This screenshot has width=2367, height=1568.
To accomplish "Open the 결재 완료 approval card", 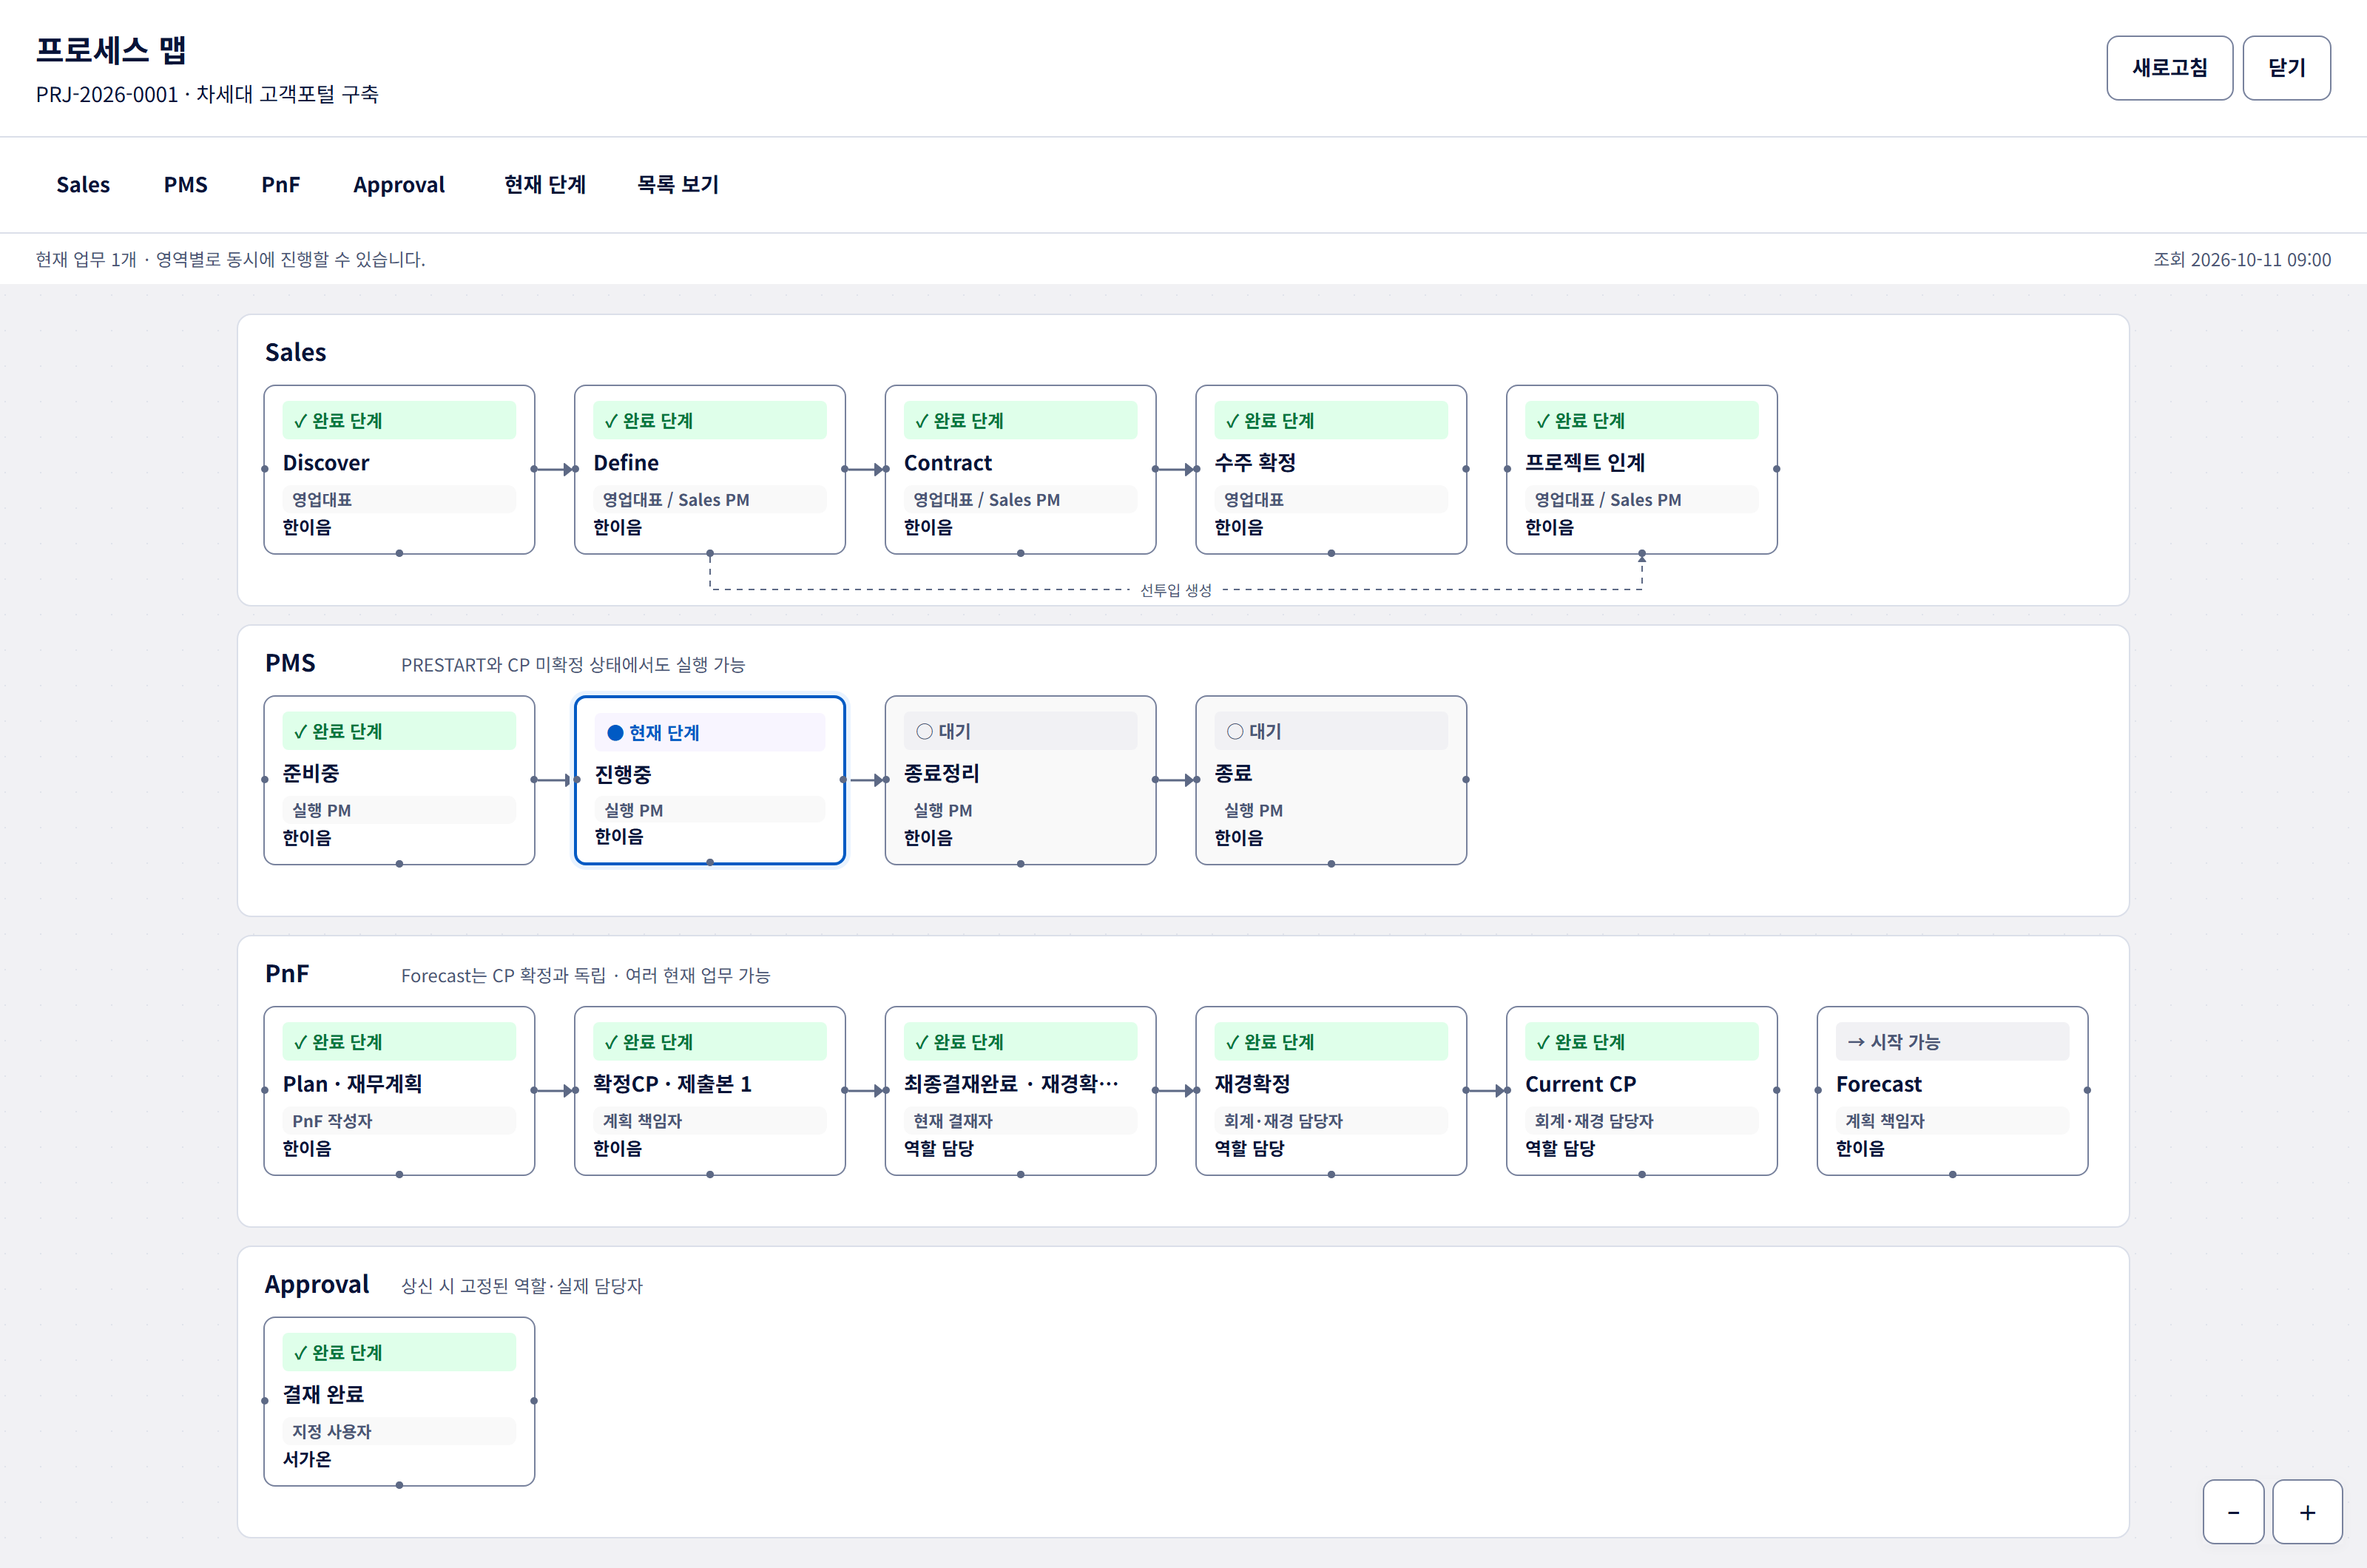I will (399, 1401).
